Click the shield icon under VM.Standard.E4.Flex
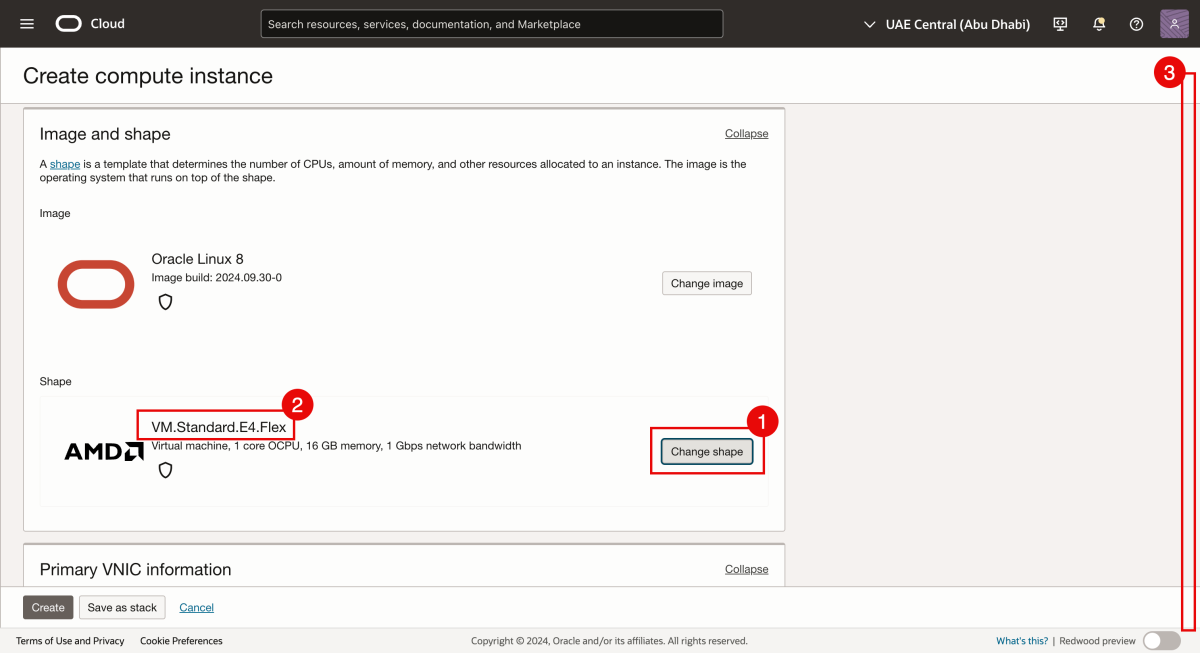The width and height of the screenshot is (1200, 653). 164,469
